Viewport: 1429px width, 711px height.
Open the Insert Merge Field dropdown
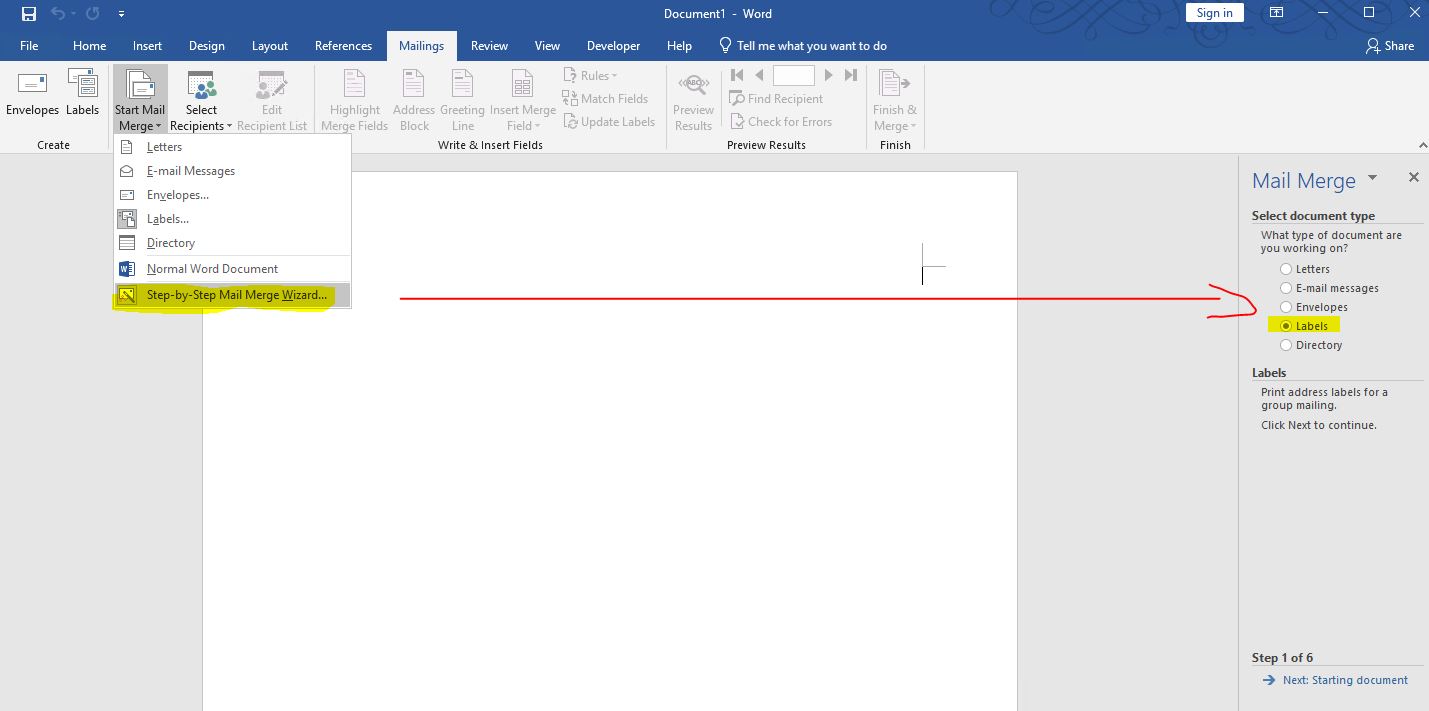523,100
